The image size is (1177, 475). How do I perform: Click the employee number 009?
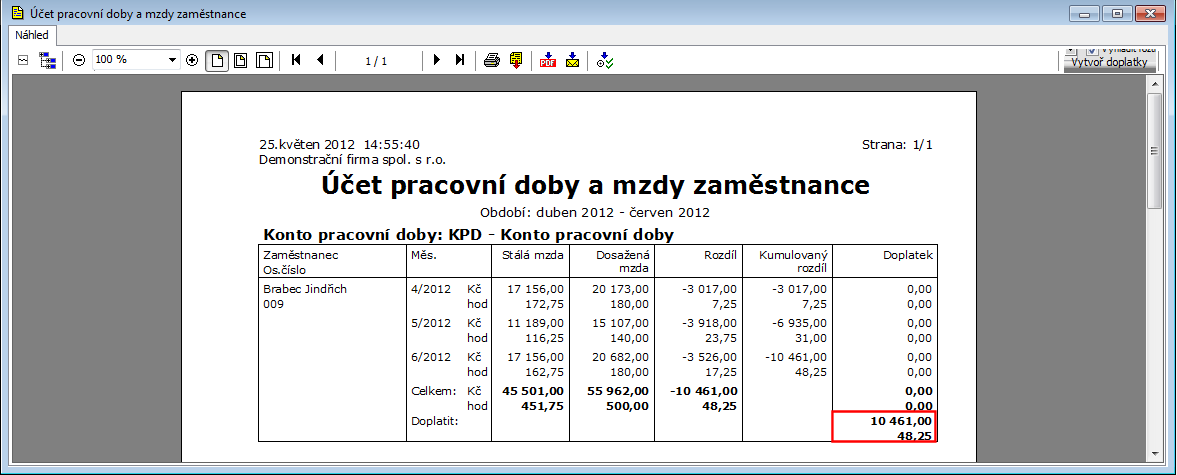[x=272, y=304]
